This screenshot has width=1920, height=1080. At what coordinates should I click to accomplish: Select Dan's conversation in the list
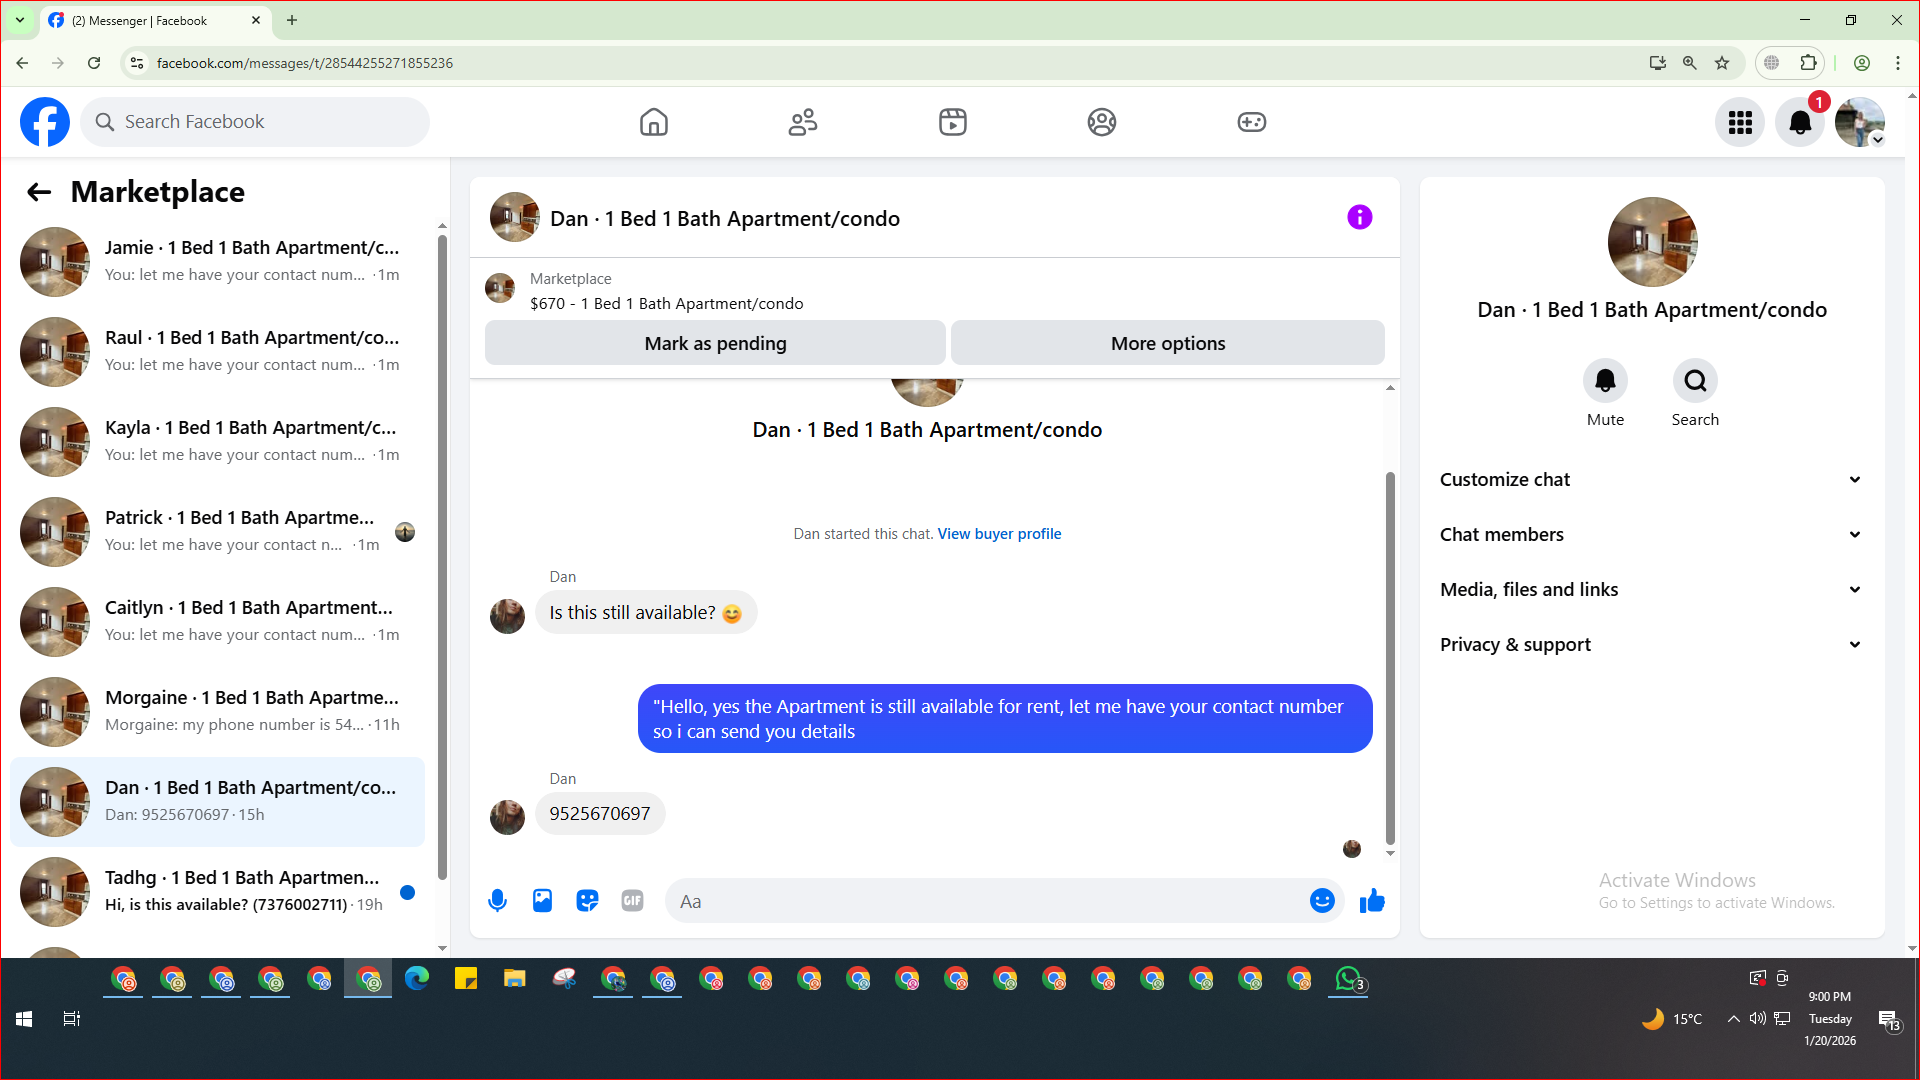(x=218, y=802)
